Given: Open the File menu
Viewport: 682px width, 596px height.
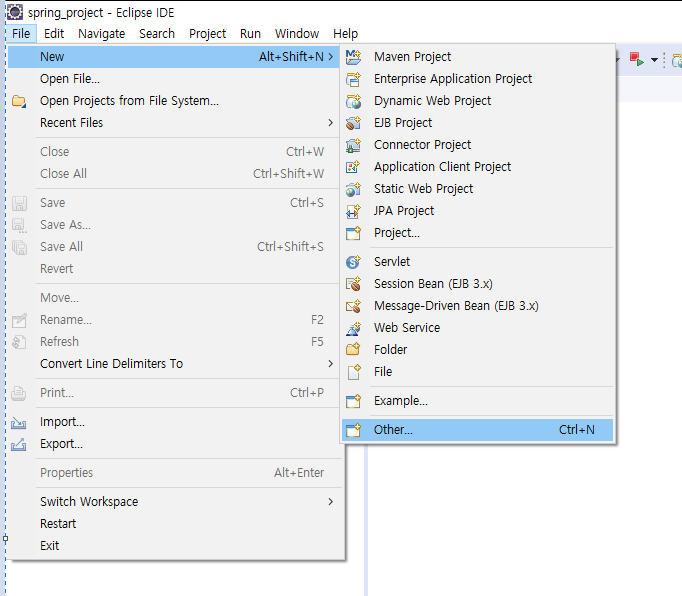Looking at the screenshot, I should pyautogui.click(x=21, y=33).
